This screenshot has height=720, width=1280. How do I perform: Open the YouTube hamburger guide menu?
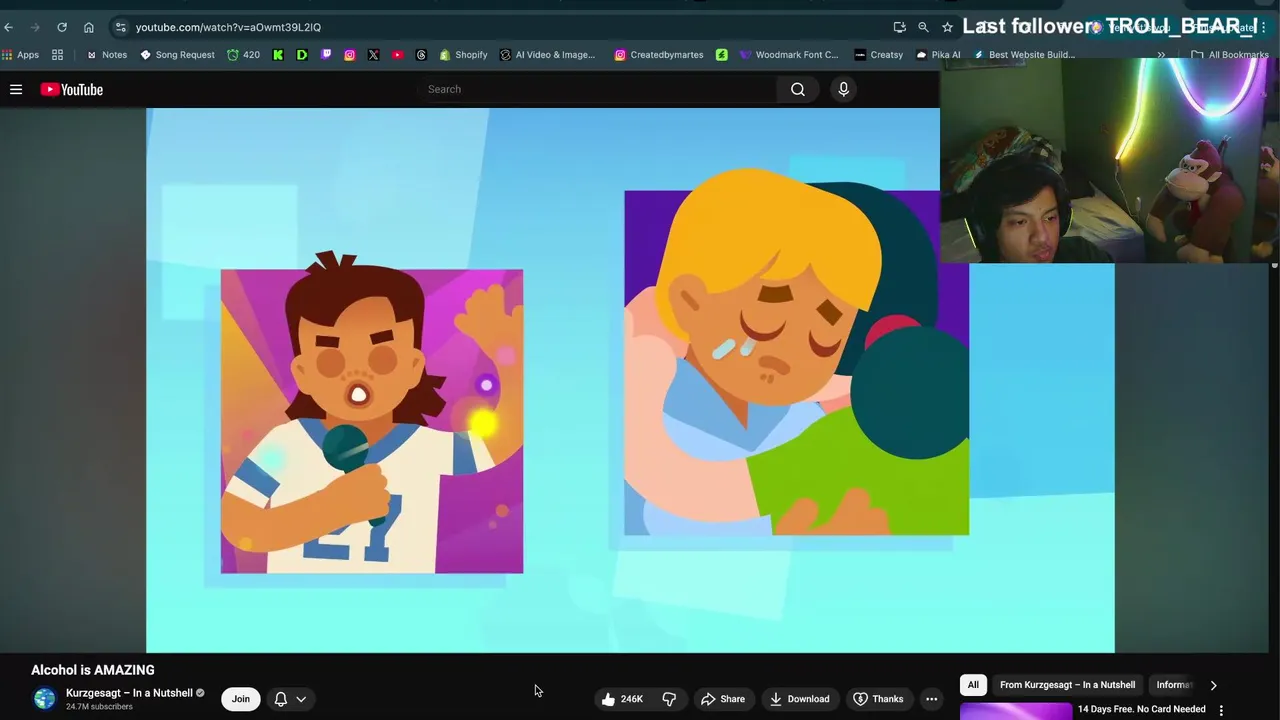point(16,90)
